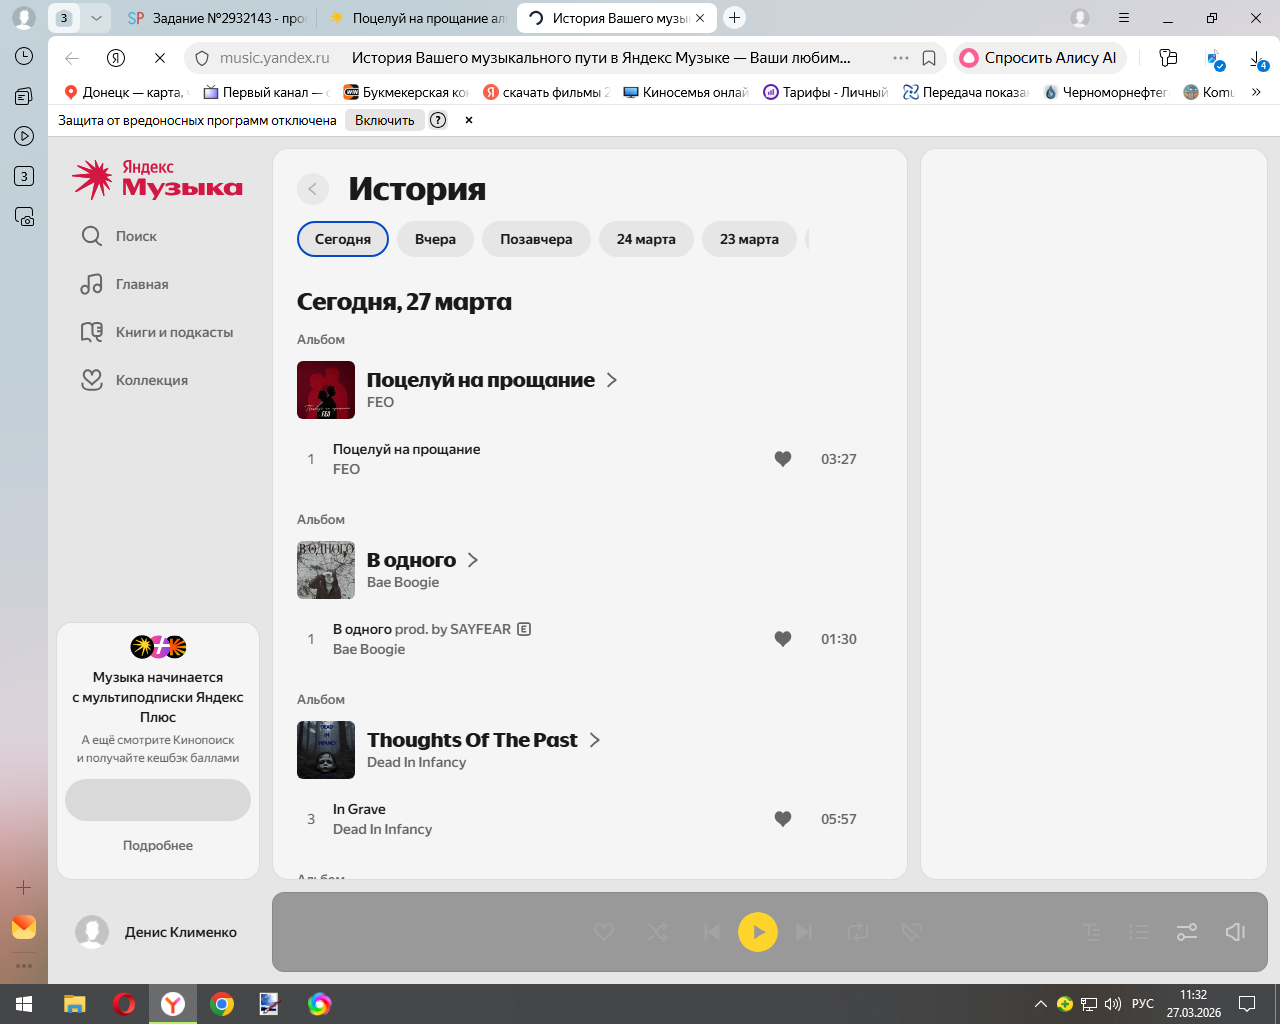Screen dimensions: 1280x1024
Task: Click the Thoughts Of The Past album cover
Action: point(326,750)
